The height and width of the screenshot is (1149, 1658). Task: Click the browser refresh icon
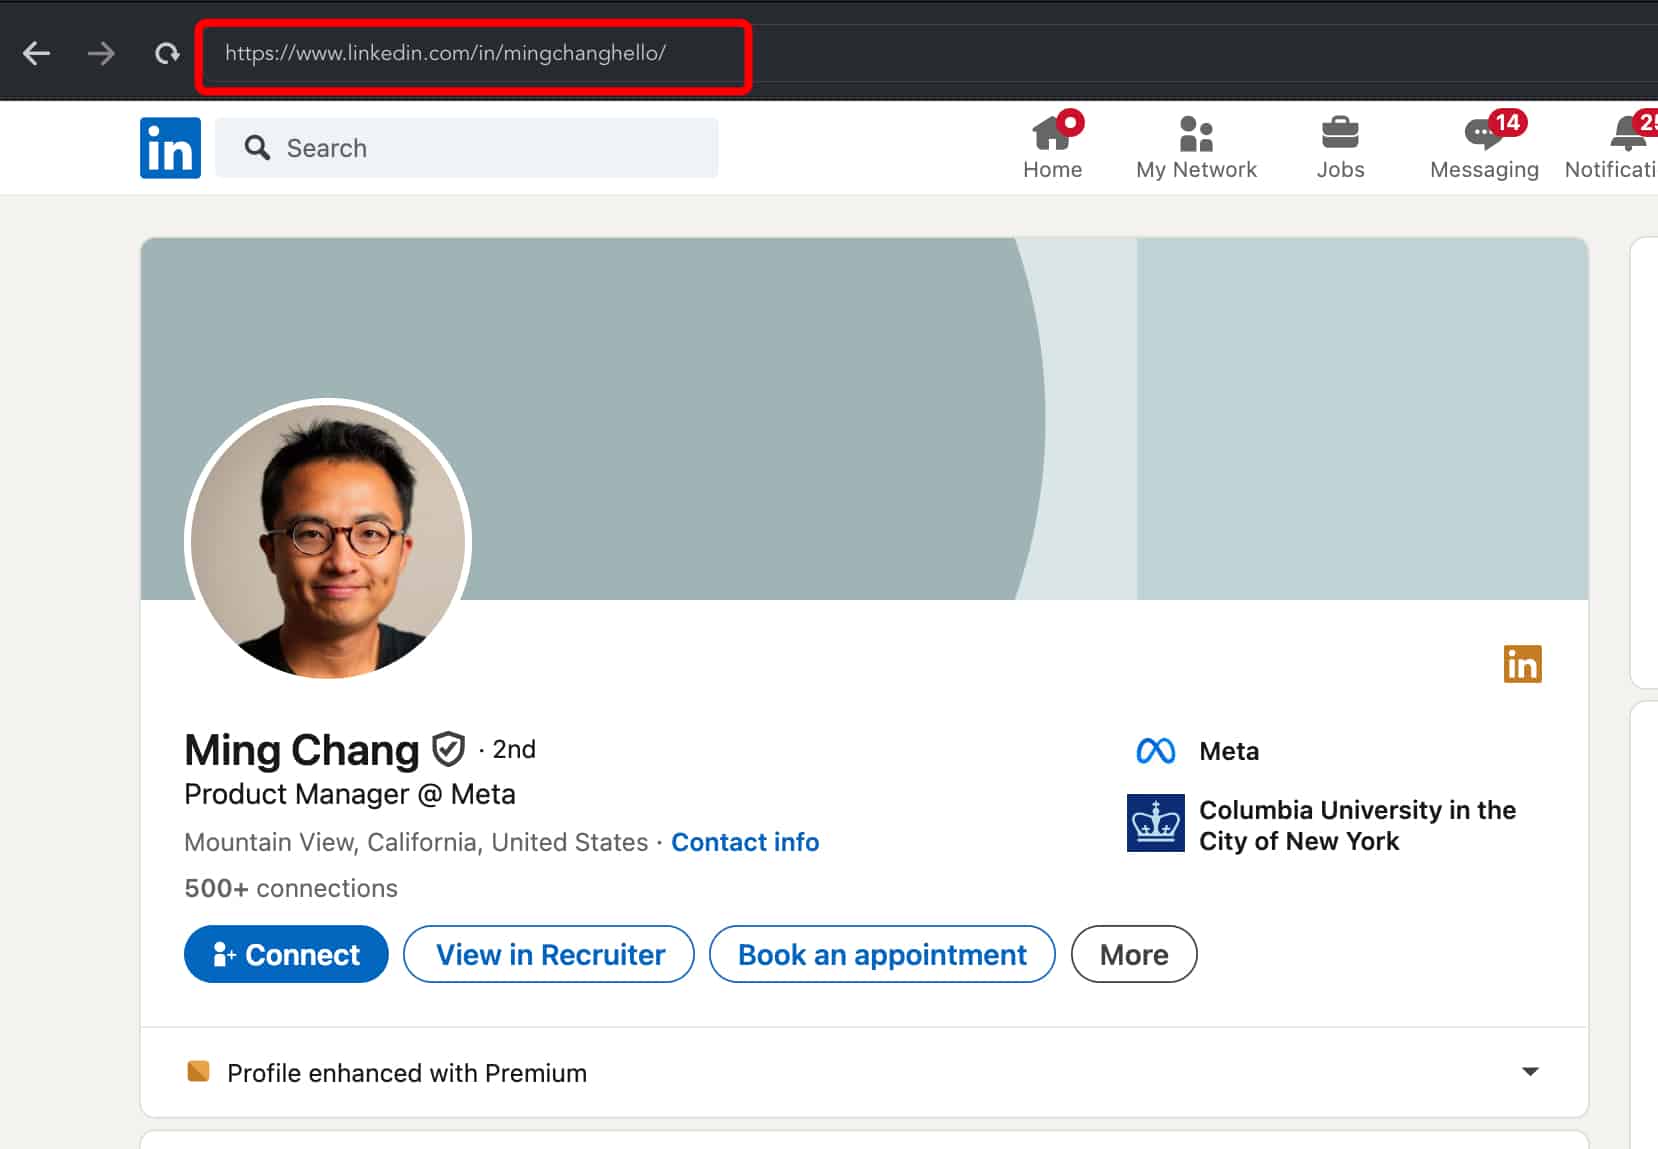(x=166, y=53)
